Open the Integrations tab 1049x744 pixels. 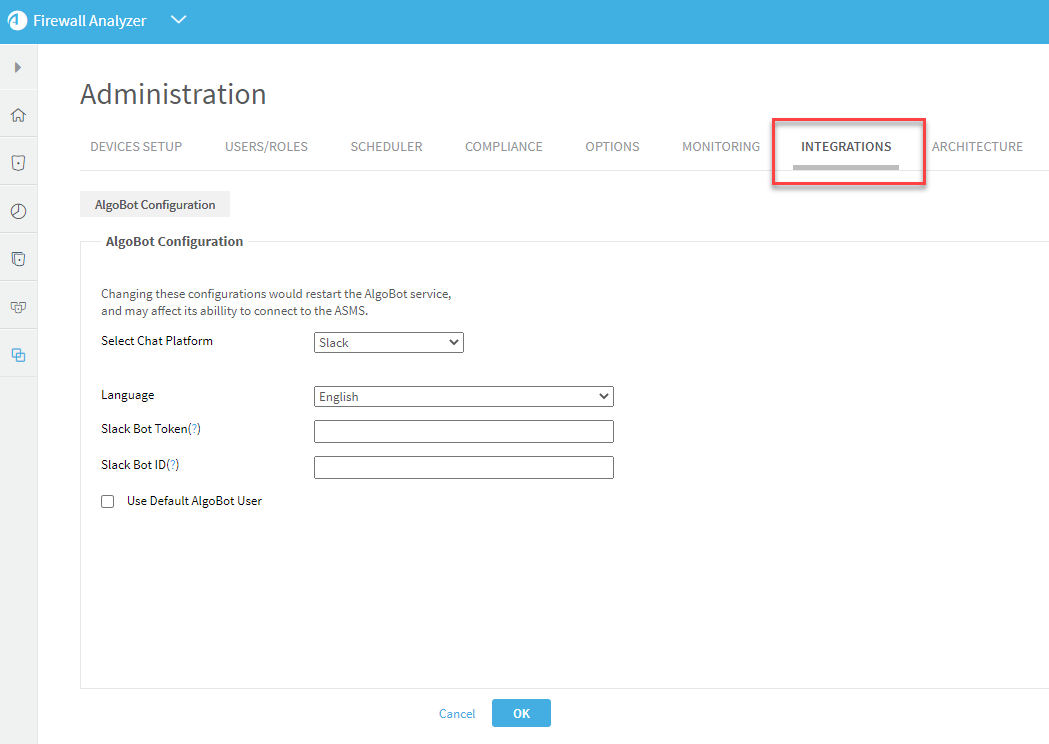pyautogui.click(x=846, y=147)
